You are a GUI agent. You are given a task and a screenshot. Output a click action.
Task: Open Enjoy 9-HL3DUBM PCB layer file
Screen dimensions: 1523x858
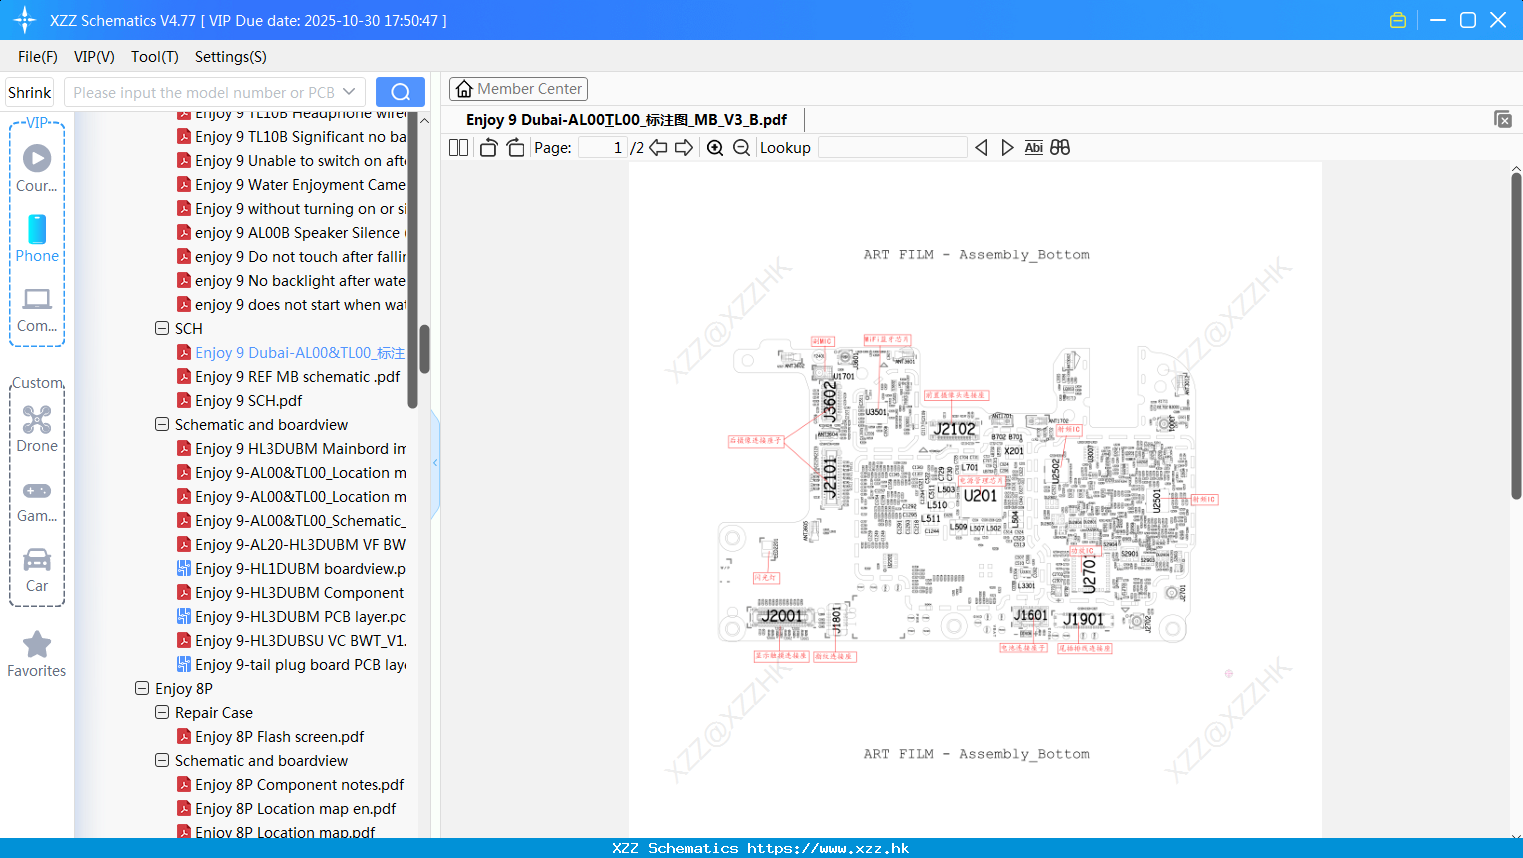(300, 617)
